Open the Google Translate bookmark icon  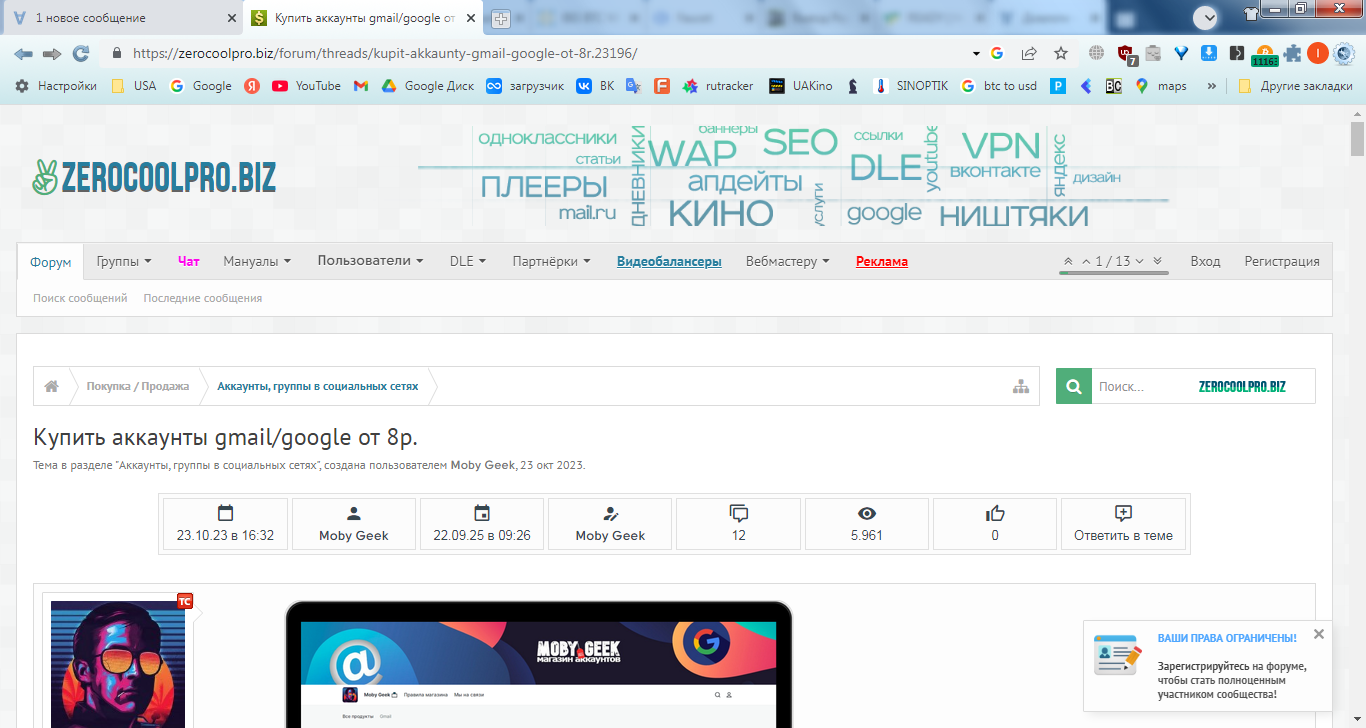click(633, 86)
